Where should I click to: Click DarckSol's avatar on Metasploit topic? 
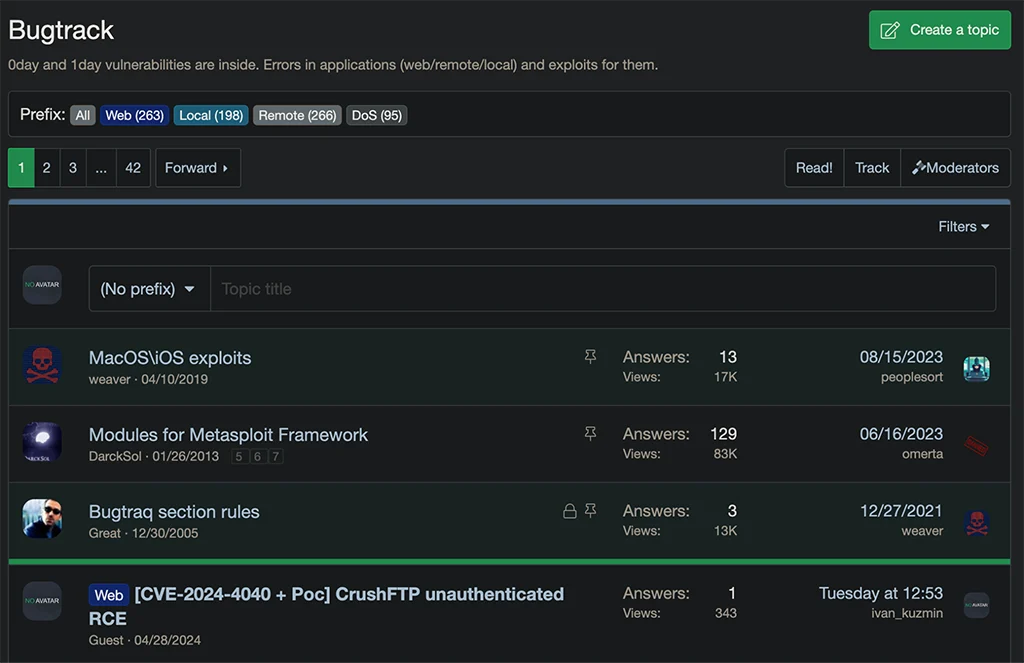[42, 442]
